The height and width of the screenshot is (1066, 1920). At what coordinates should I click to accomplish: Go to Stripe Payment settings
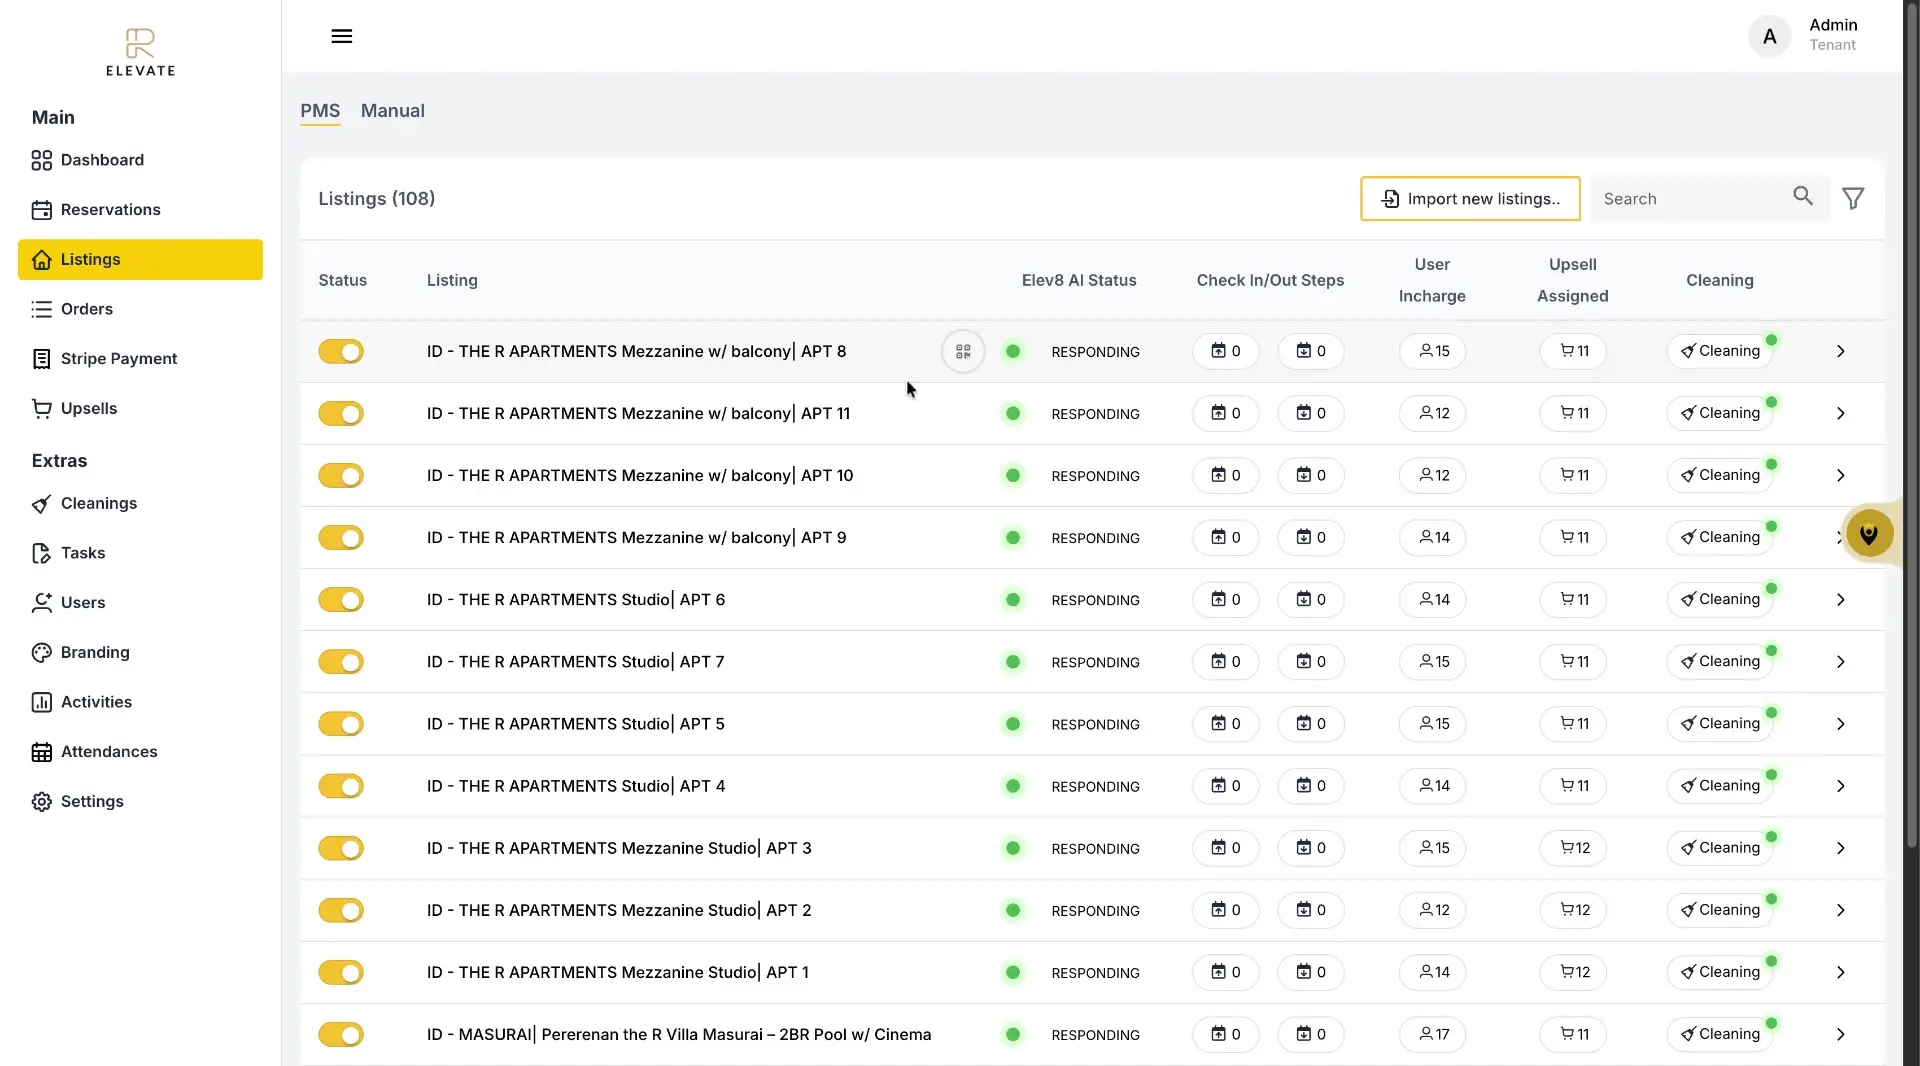pyautogui.click(x=119, y=358)
